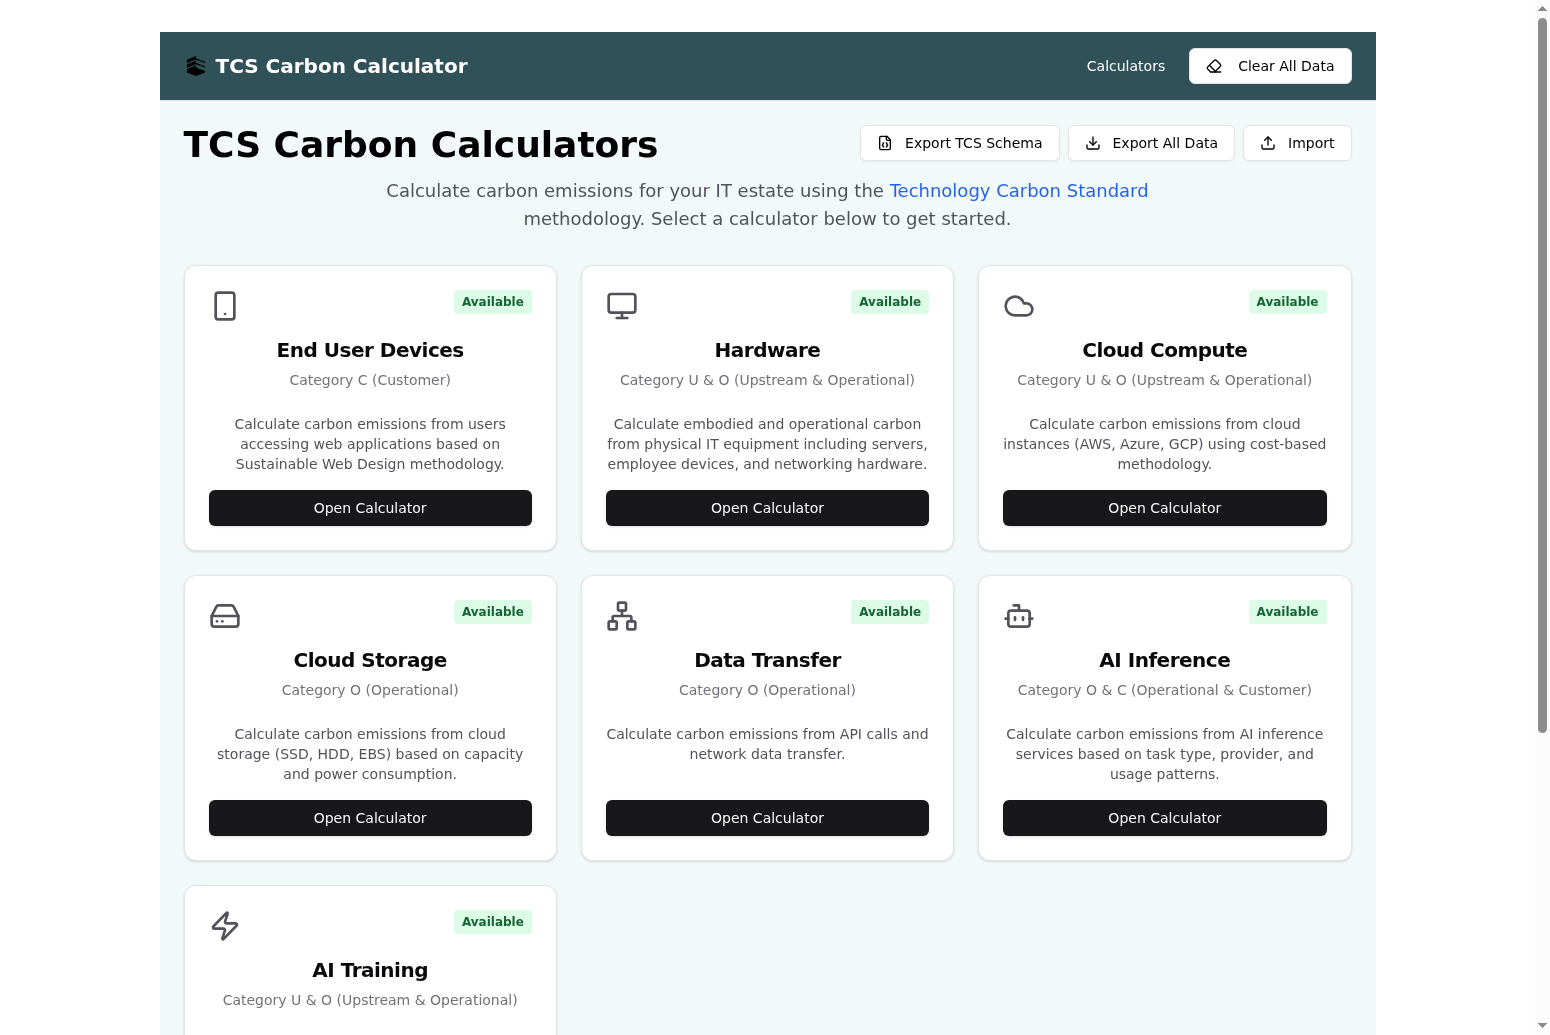This screenshot has height=1035, width=1550.
Task: Open the Technology Carbon Standard link
Action: coord(1018,191)
